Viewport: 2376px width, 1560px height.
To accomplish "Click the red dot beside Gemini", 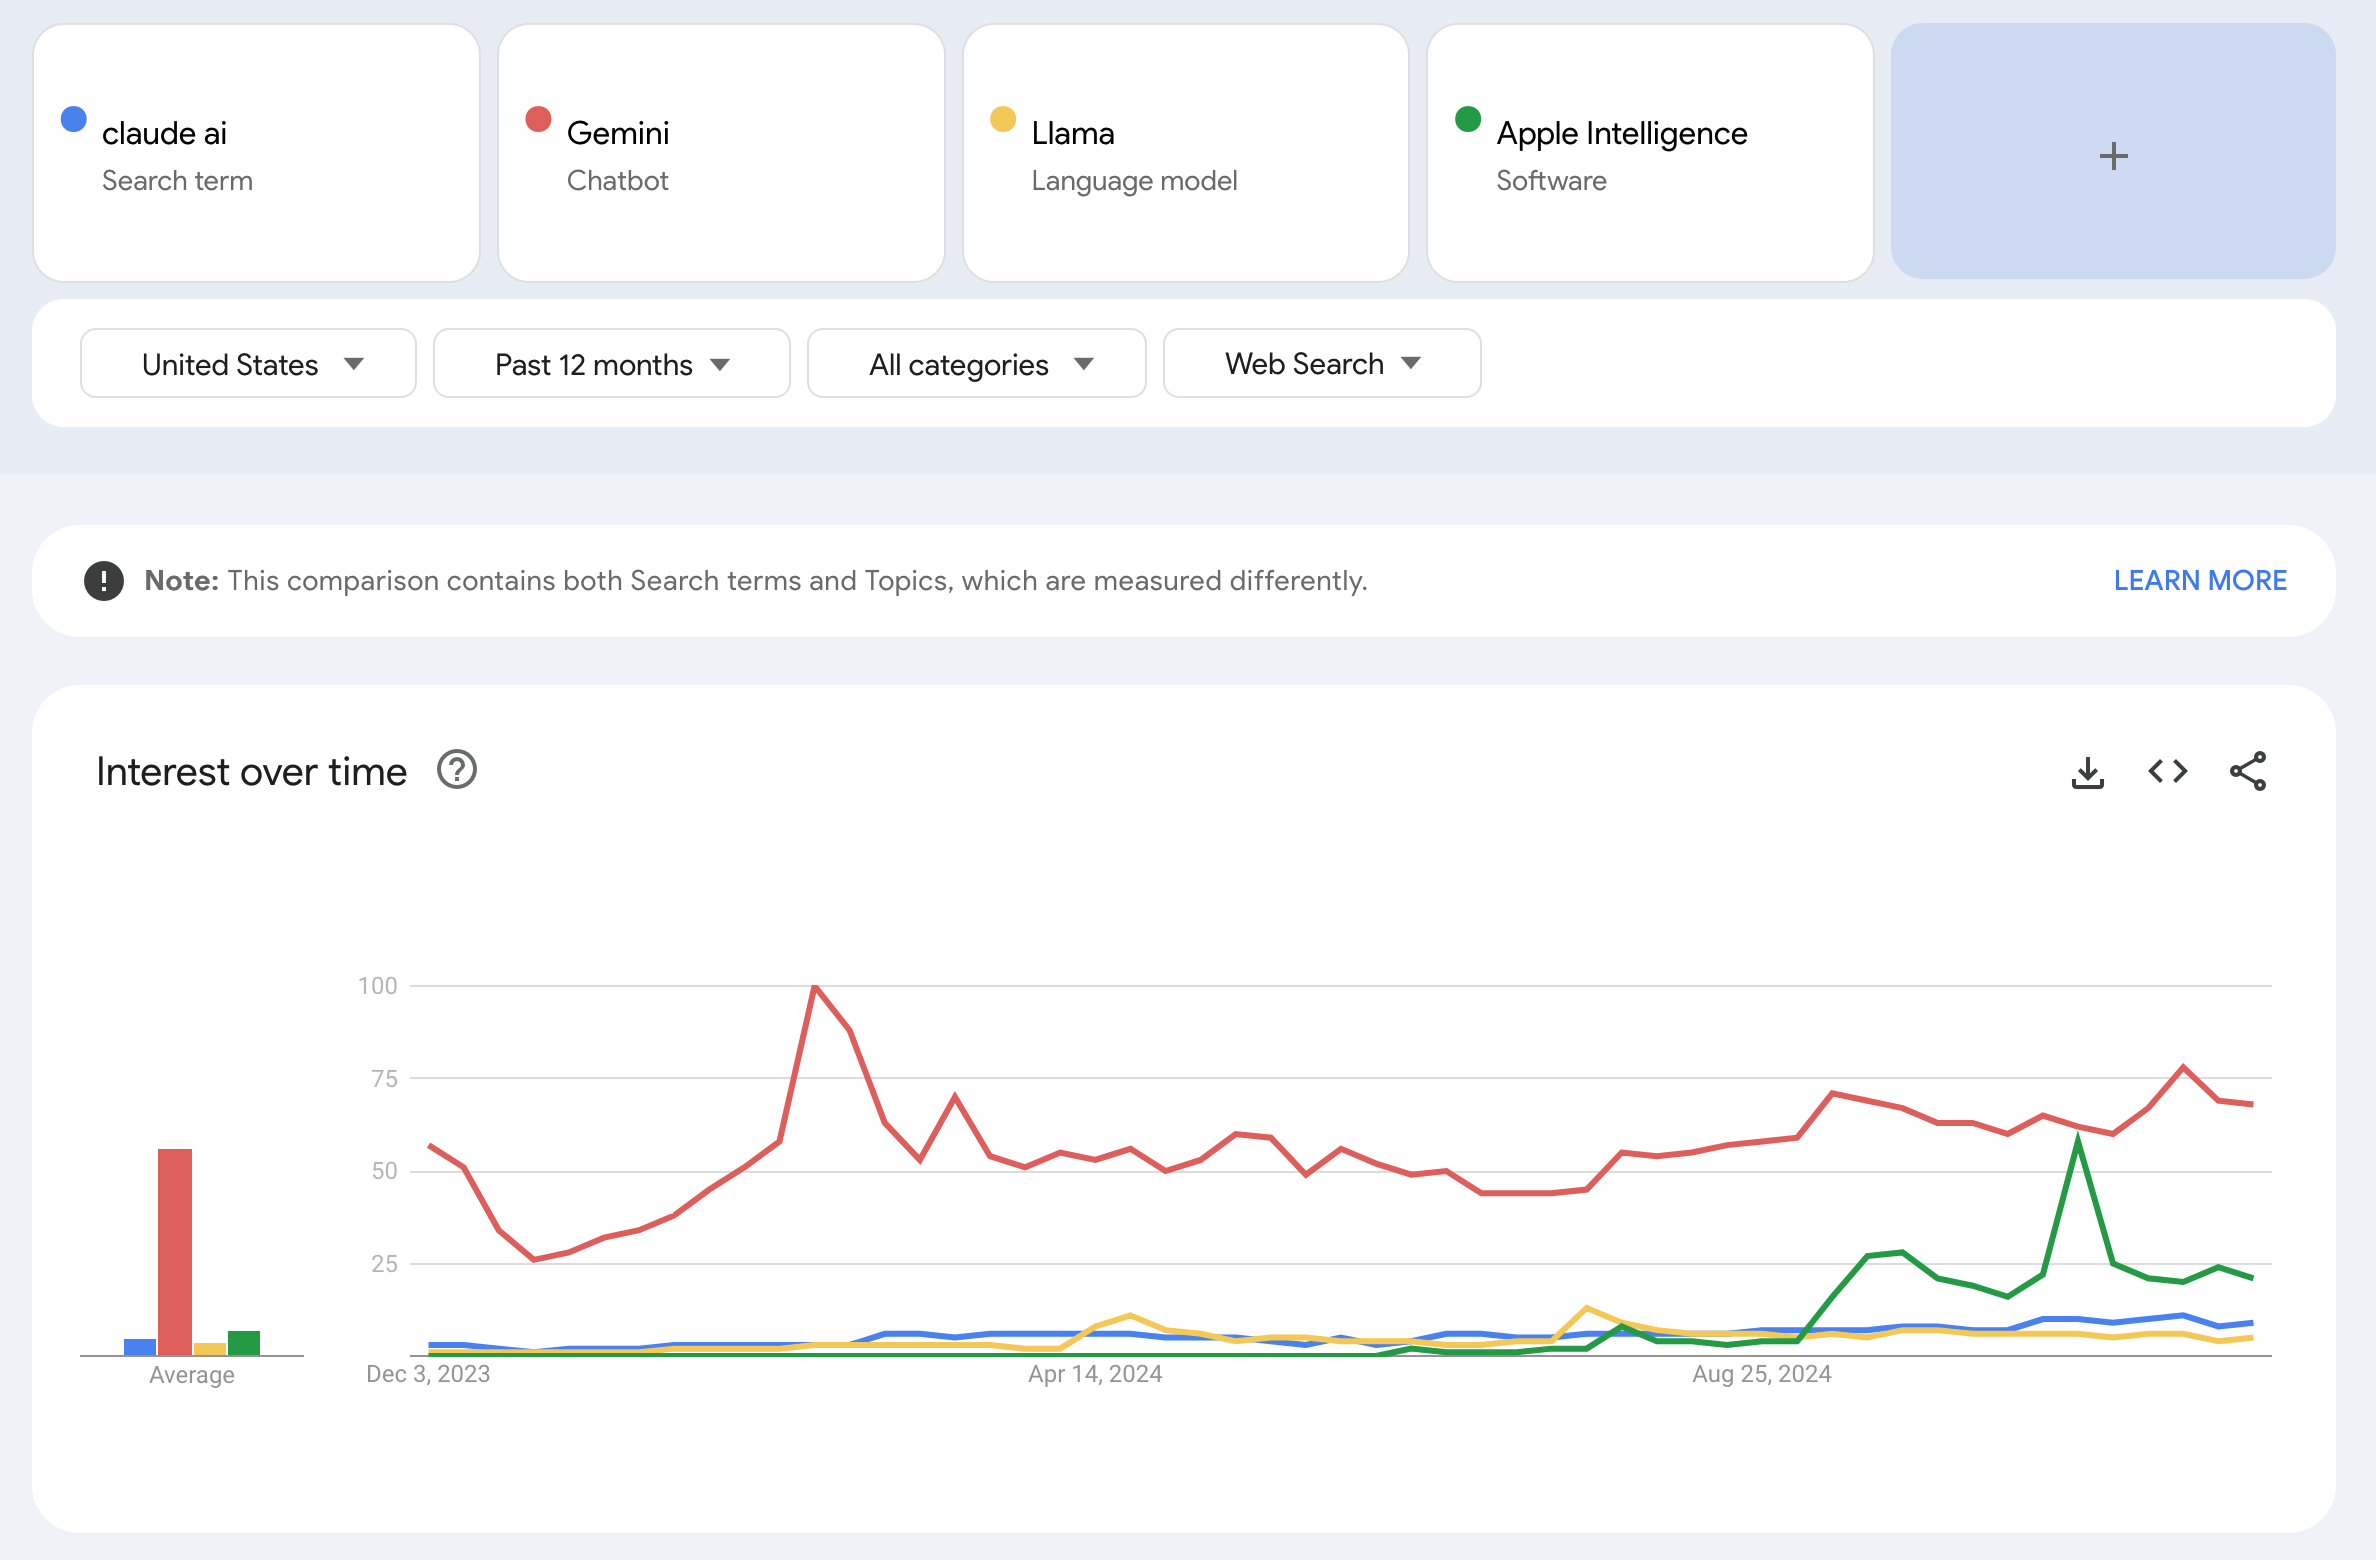I will tap(538, 119).
